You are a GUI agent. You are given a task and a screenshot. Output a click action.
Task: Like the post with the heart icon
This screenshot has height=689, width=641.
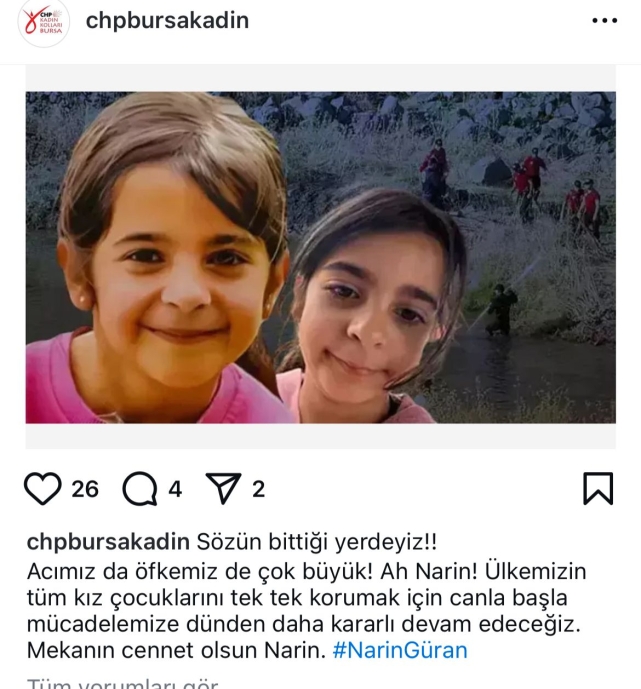click(42, 488)
